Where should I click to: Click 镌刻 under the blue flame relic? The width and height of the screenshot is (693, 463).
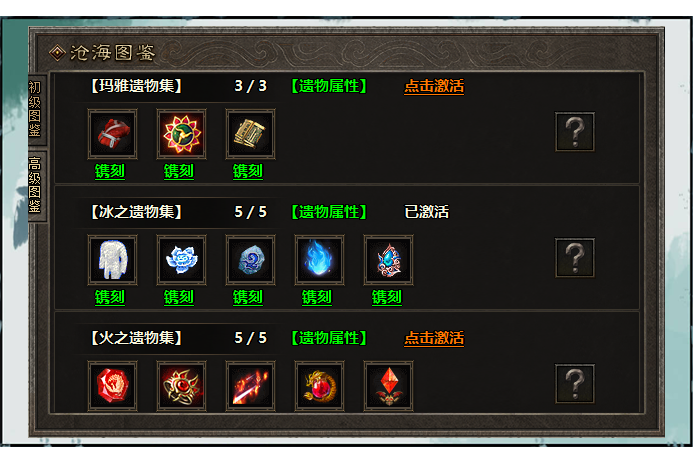(x=316, y=297)
